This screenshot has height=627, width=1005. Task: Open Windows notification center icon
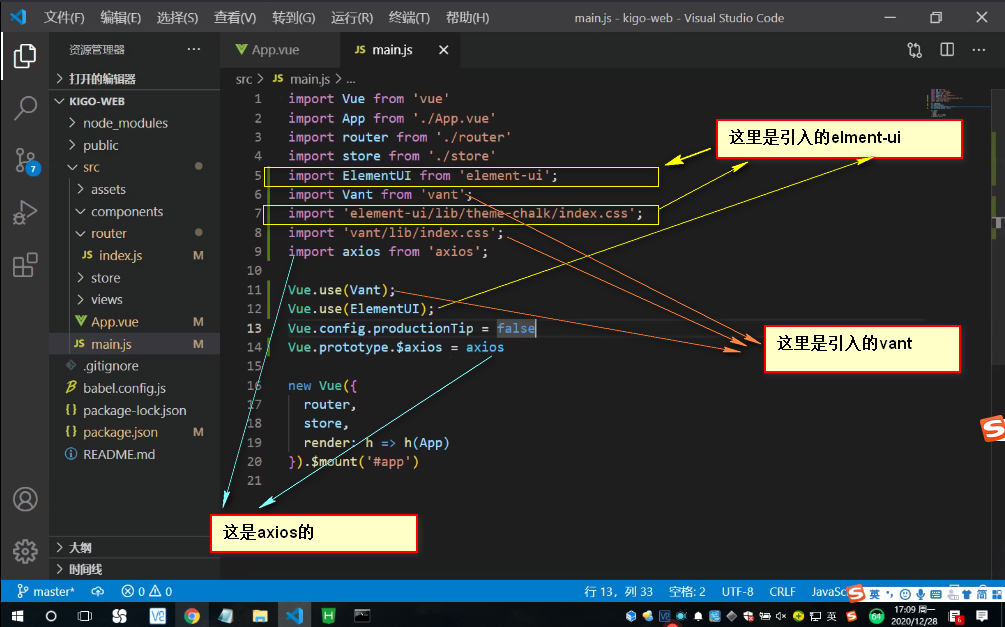coord(982,616)
